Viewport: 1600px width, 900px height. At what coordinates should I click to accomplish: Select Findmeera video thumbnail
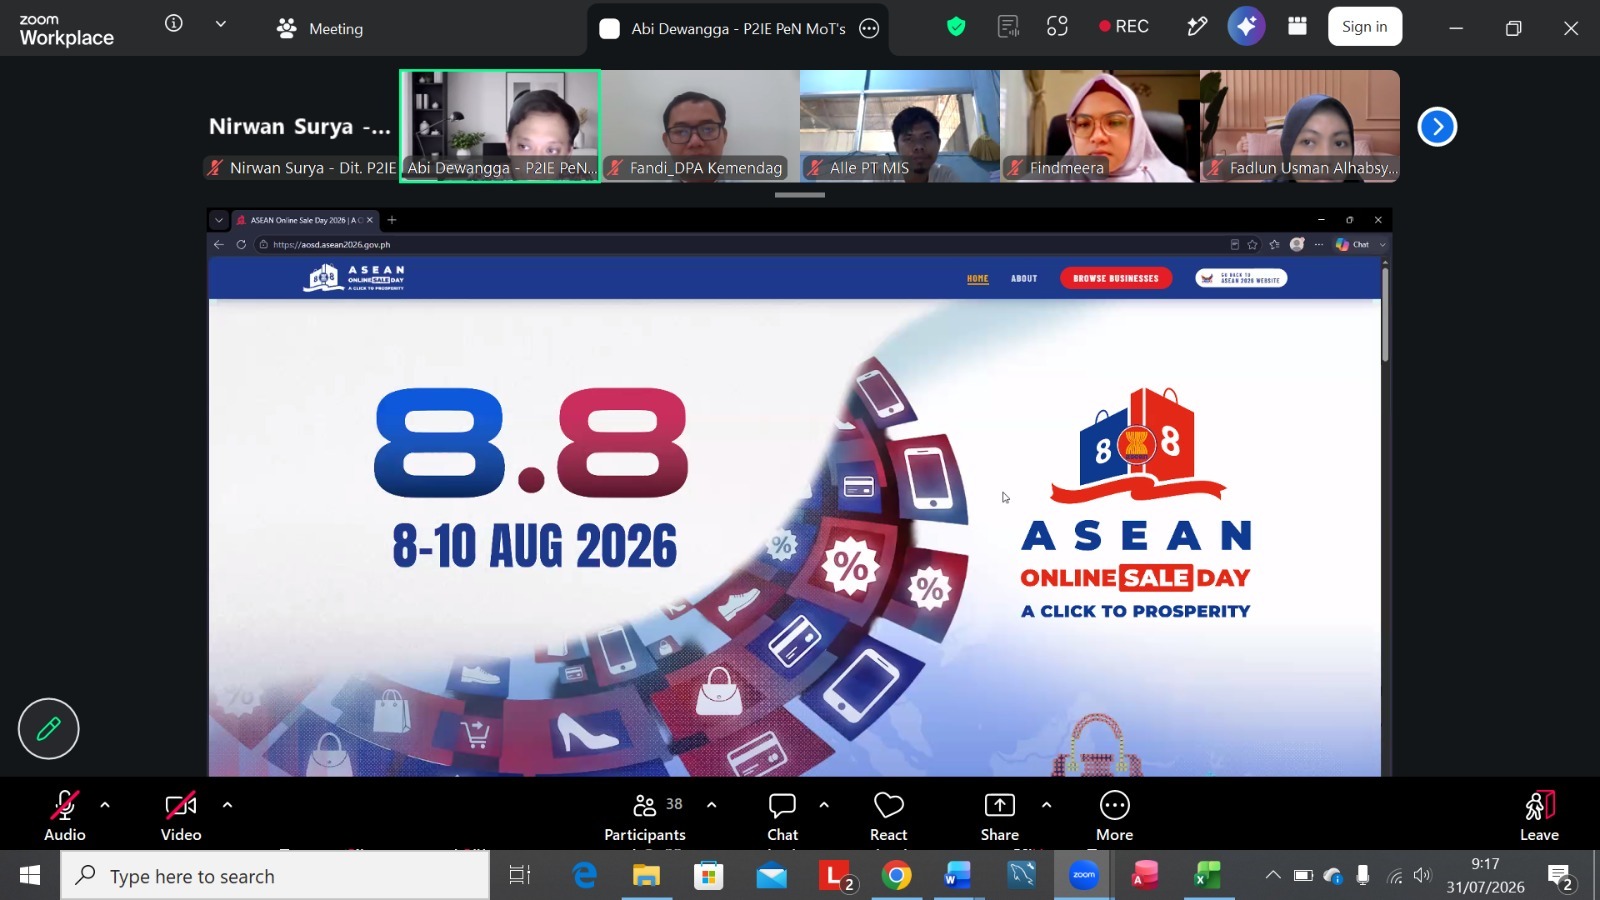pos(1100,126)
